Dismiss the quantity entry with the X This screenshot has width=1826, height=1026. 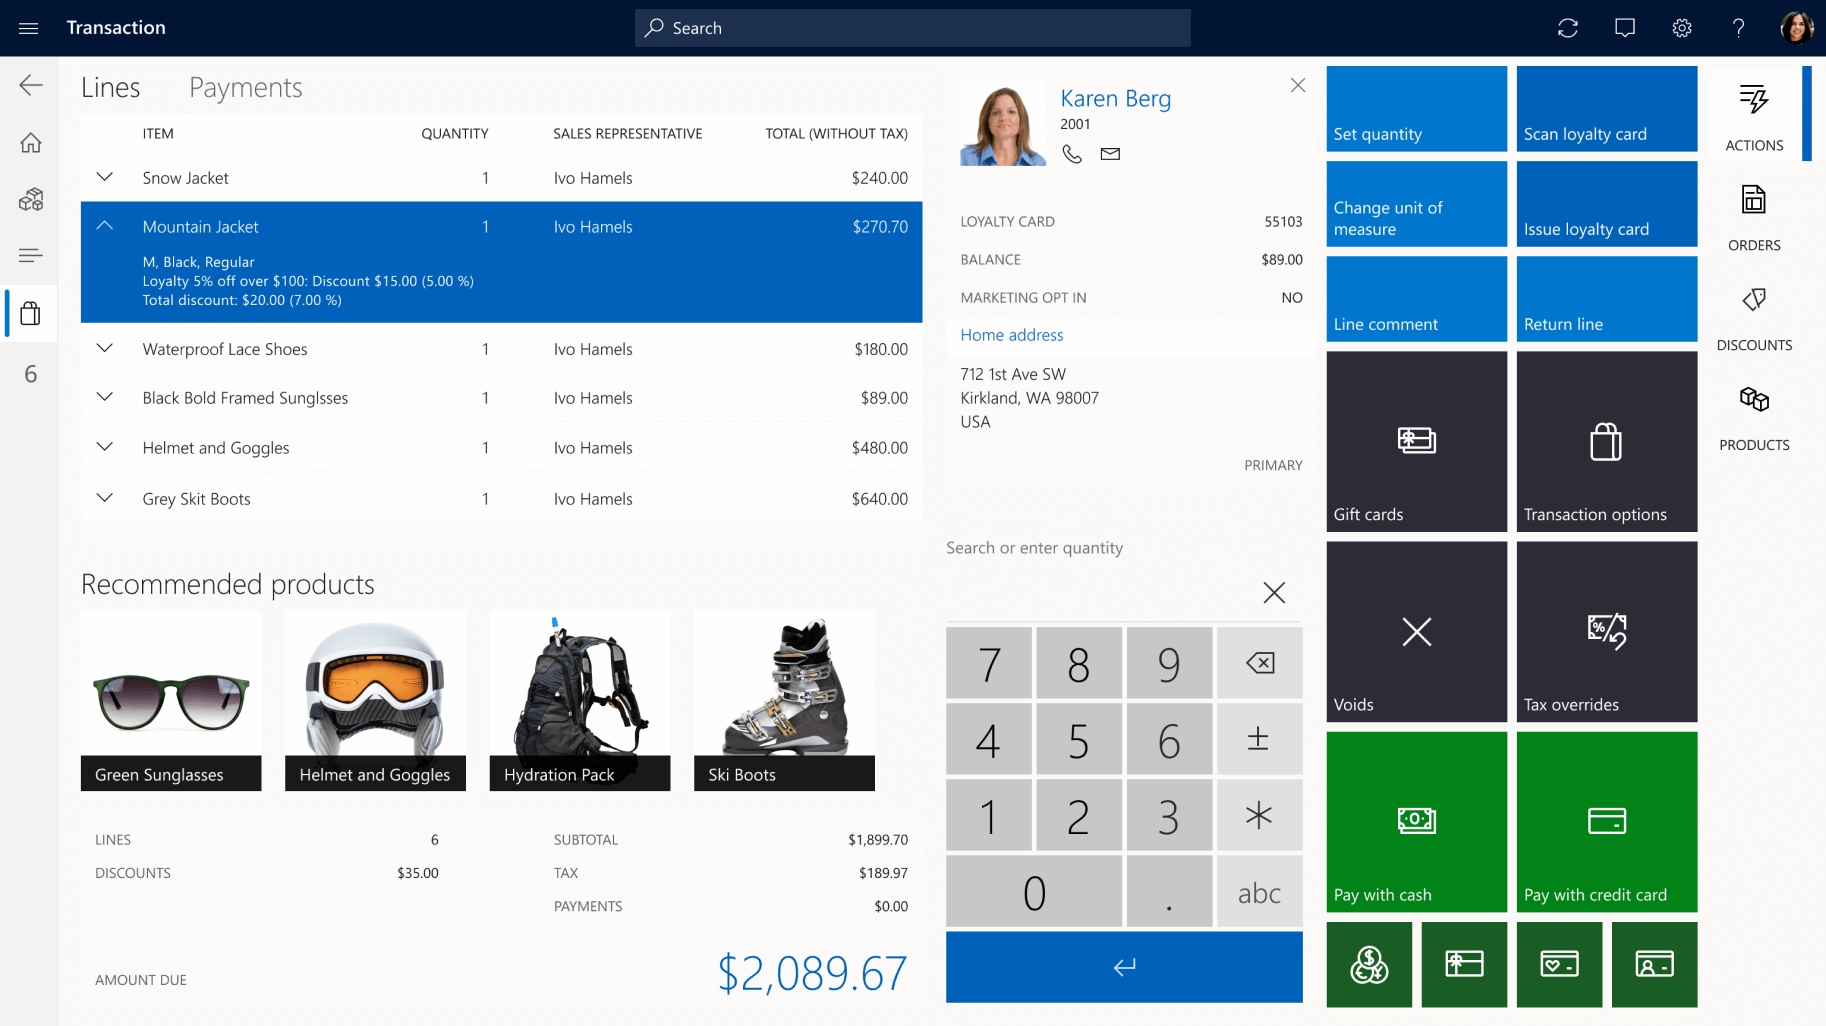(1273, 592)
